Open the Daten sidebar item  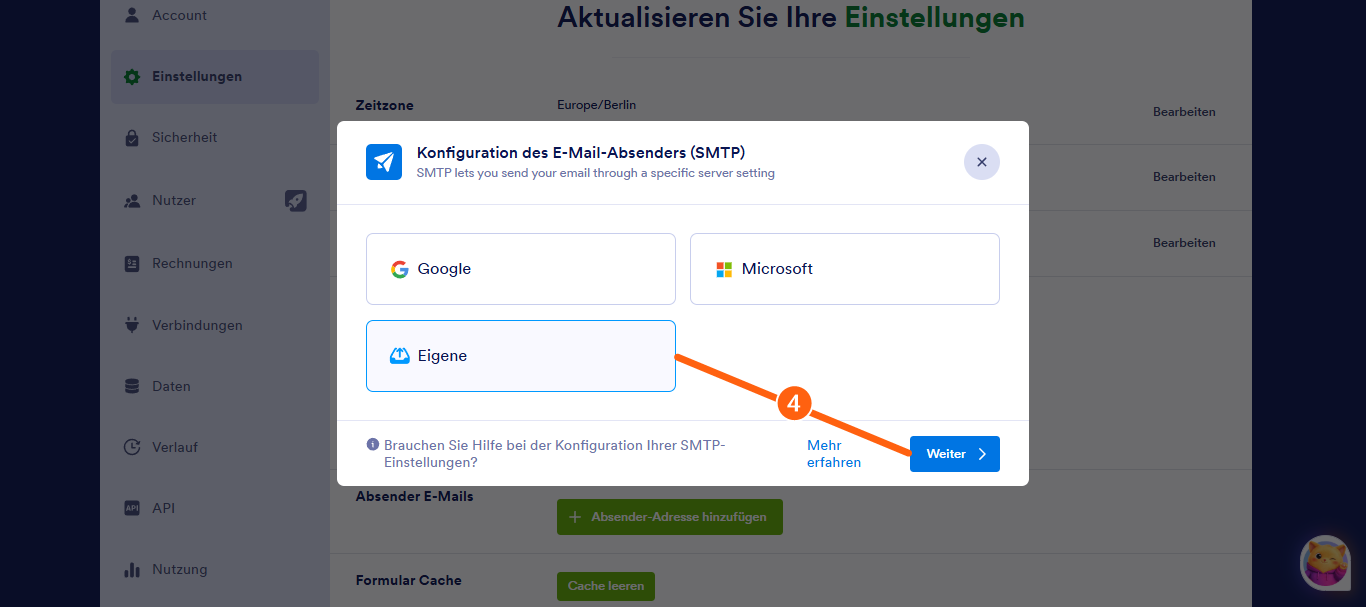pyautogui.click(x=214, y=386)
